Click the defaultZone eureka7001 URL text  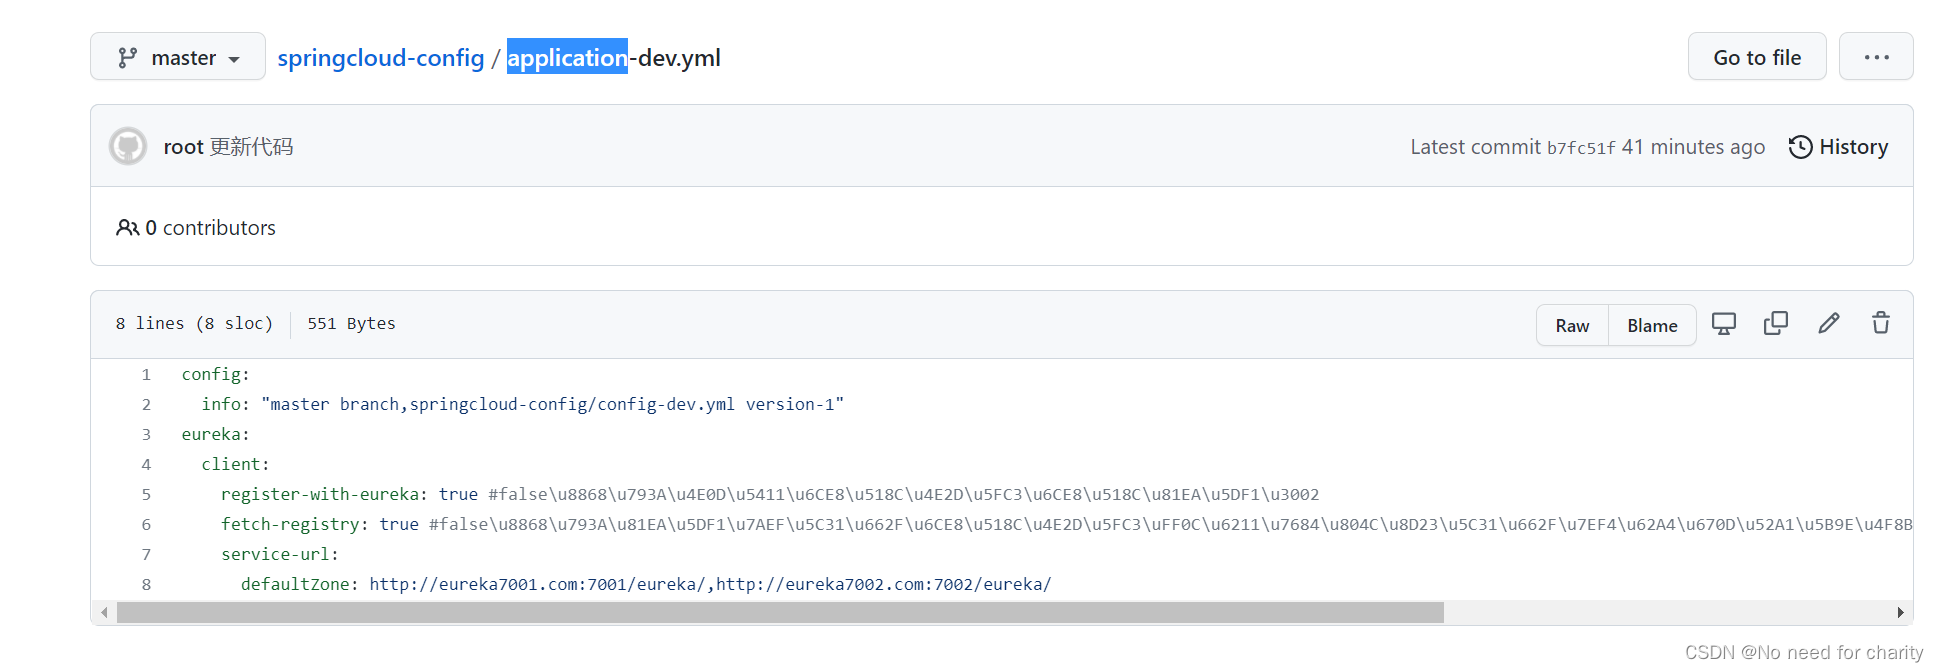tap(537, 584)
